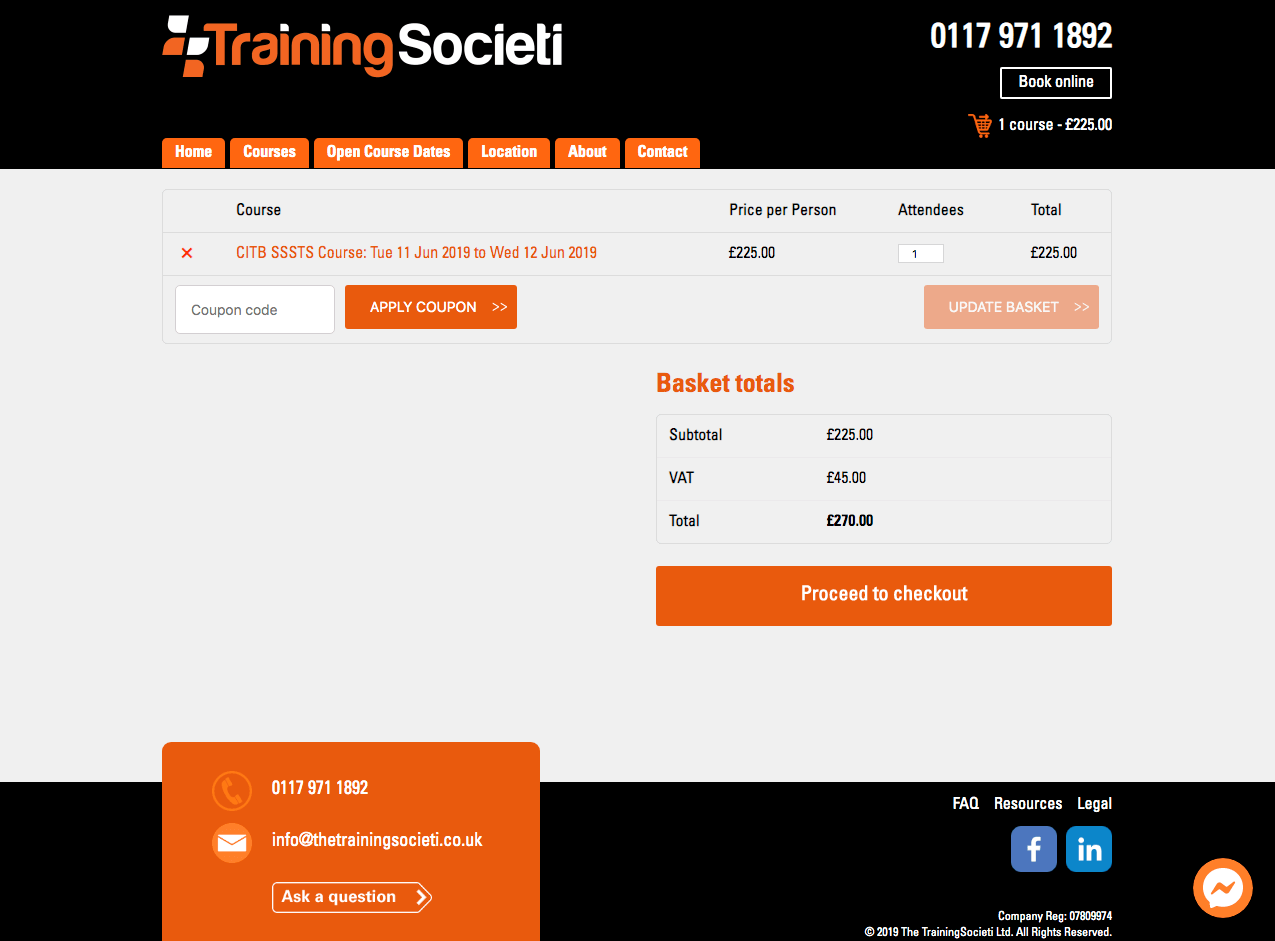Click the Apply Coupon button
Viewport: 1275px width, 941px height.
point(431,307)
